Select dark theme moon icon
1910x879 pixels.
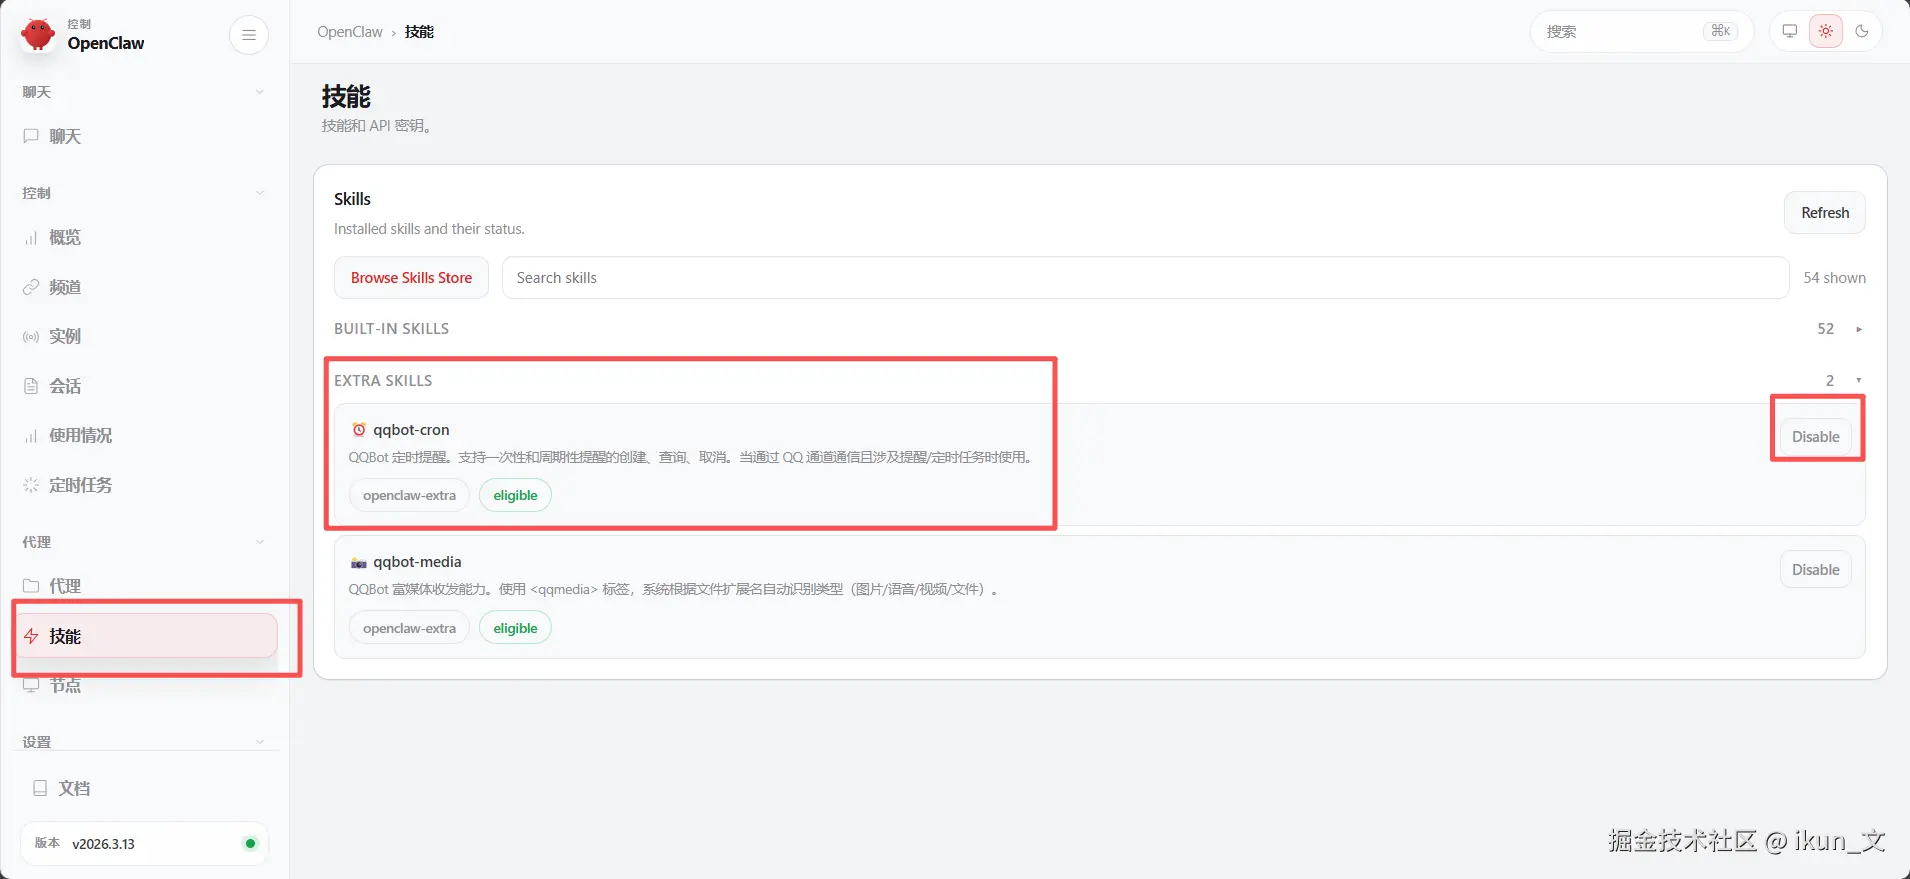(1862, 31)
